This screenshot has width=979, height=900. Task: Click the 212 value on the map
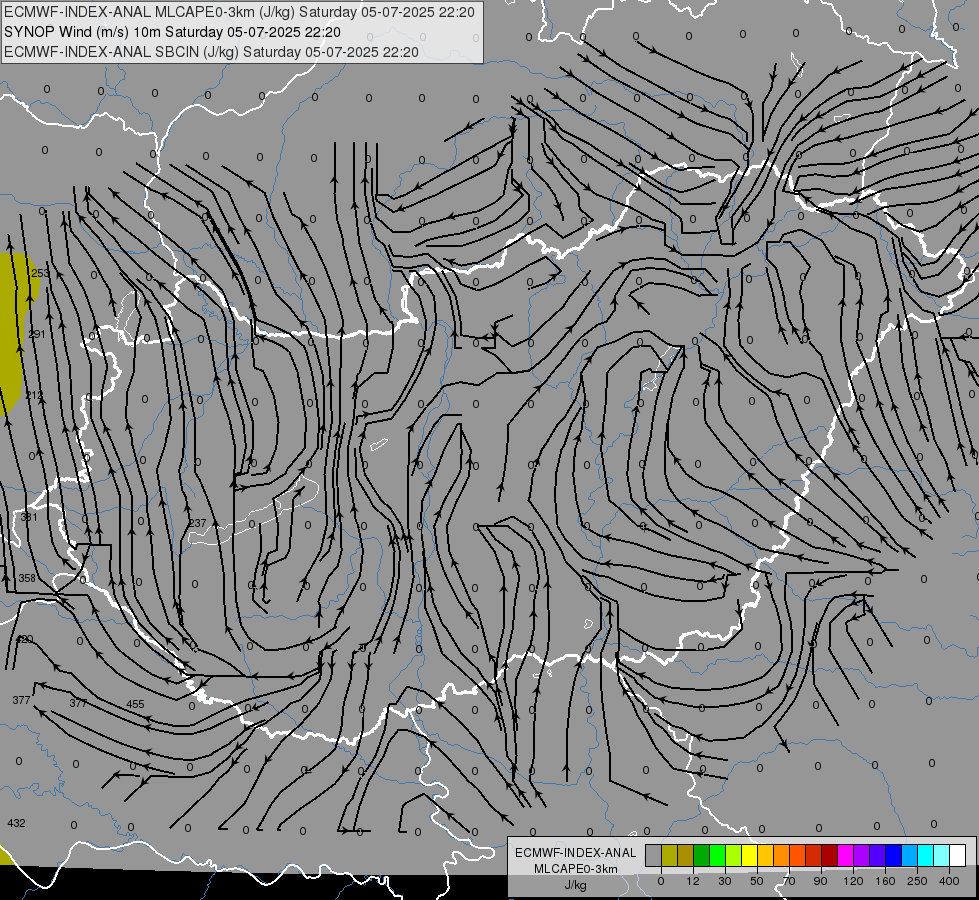35,395
